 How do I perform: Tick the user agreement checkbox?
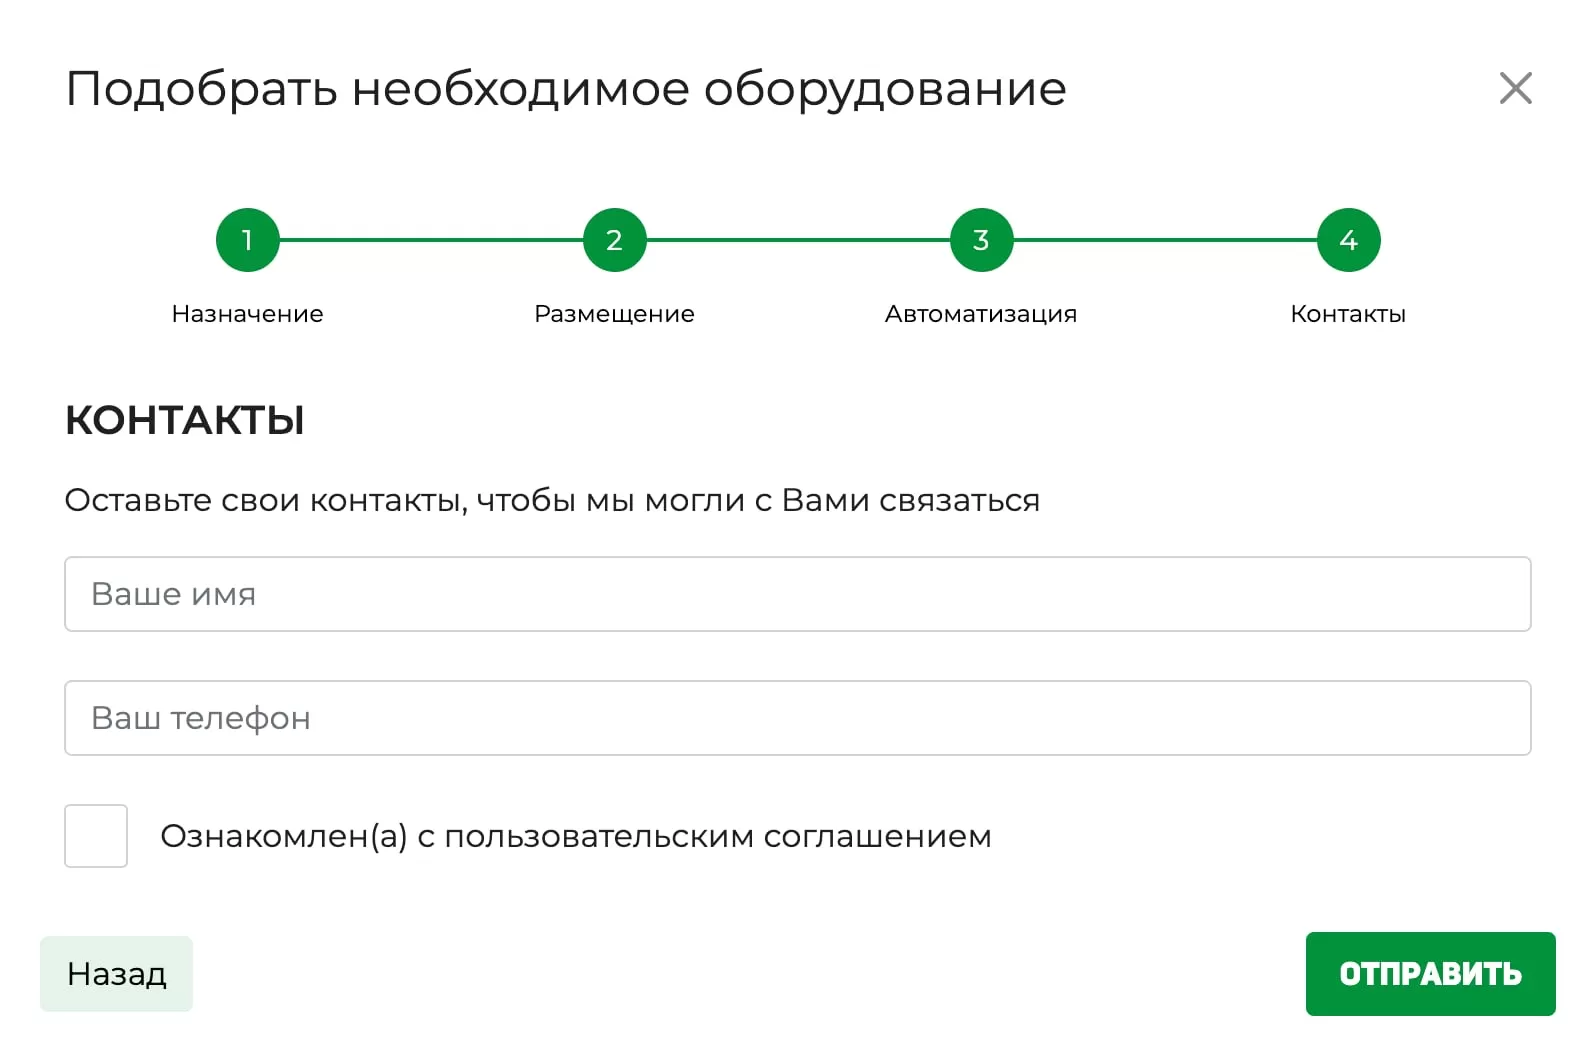(96, 836)
